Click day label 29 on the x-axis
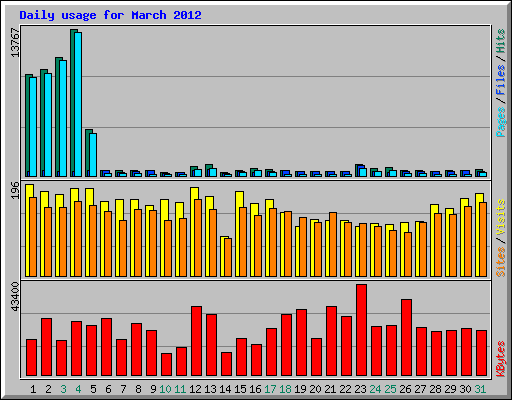Screen dimensions: 512x400 click(450, 389)
